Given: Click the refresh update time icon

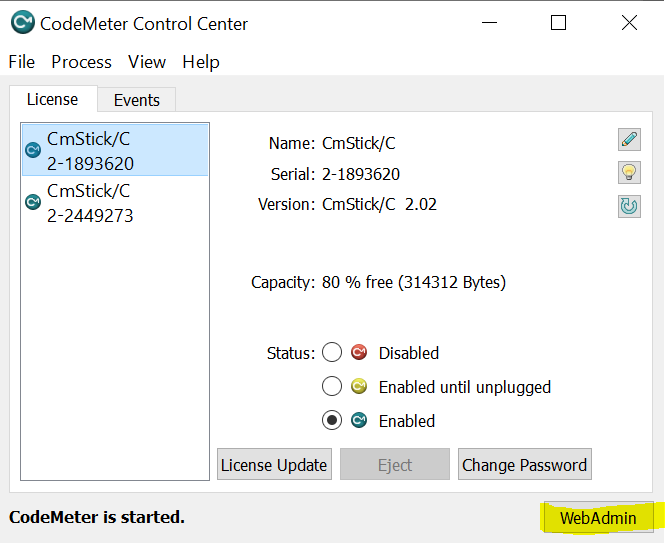Looking at the screenshot, I should [629, 206].
